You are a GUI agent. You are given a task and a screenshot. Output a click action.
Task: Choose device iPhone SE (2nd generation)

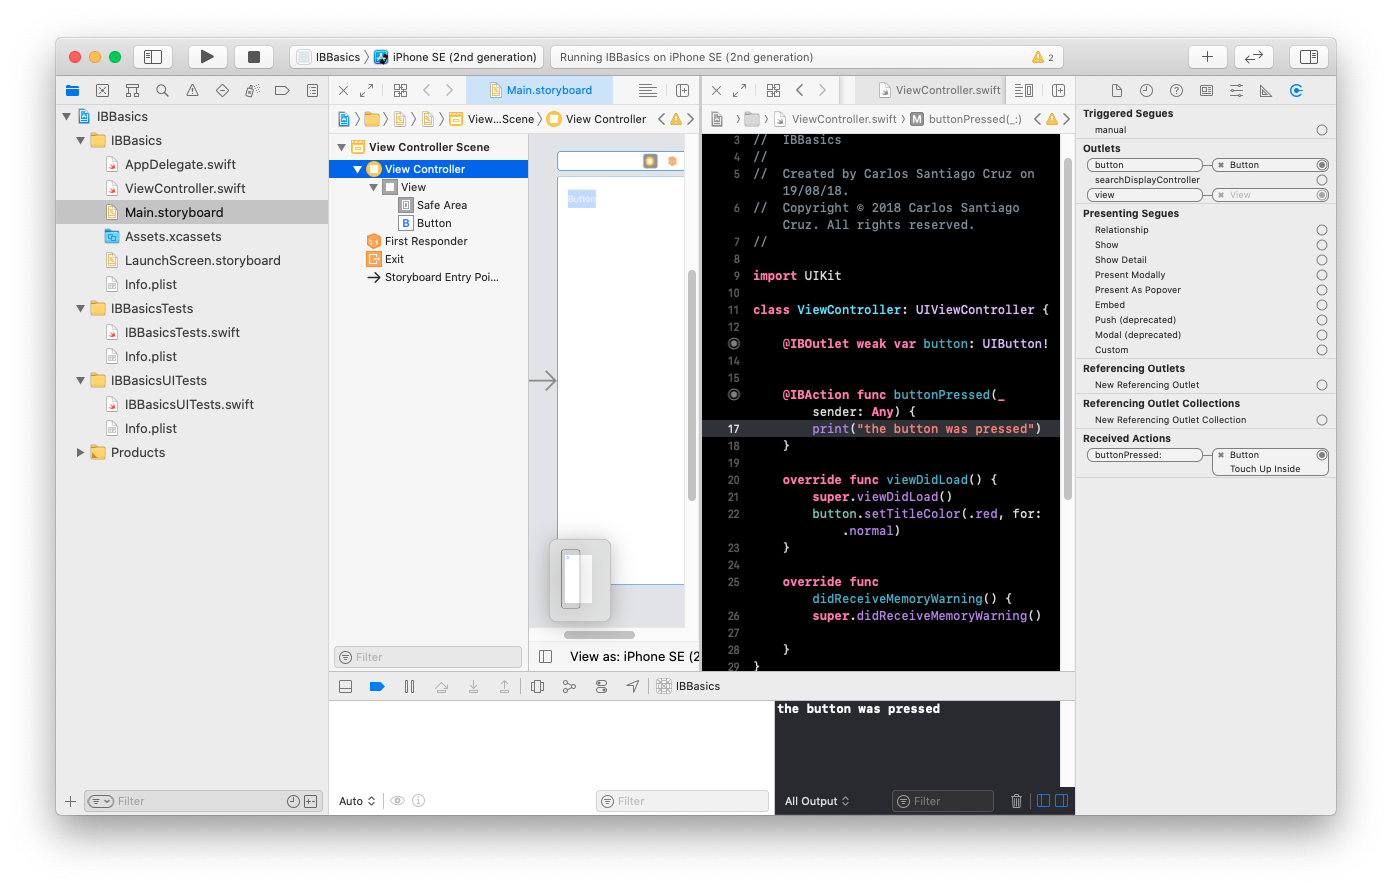point(455,57)
